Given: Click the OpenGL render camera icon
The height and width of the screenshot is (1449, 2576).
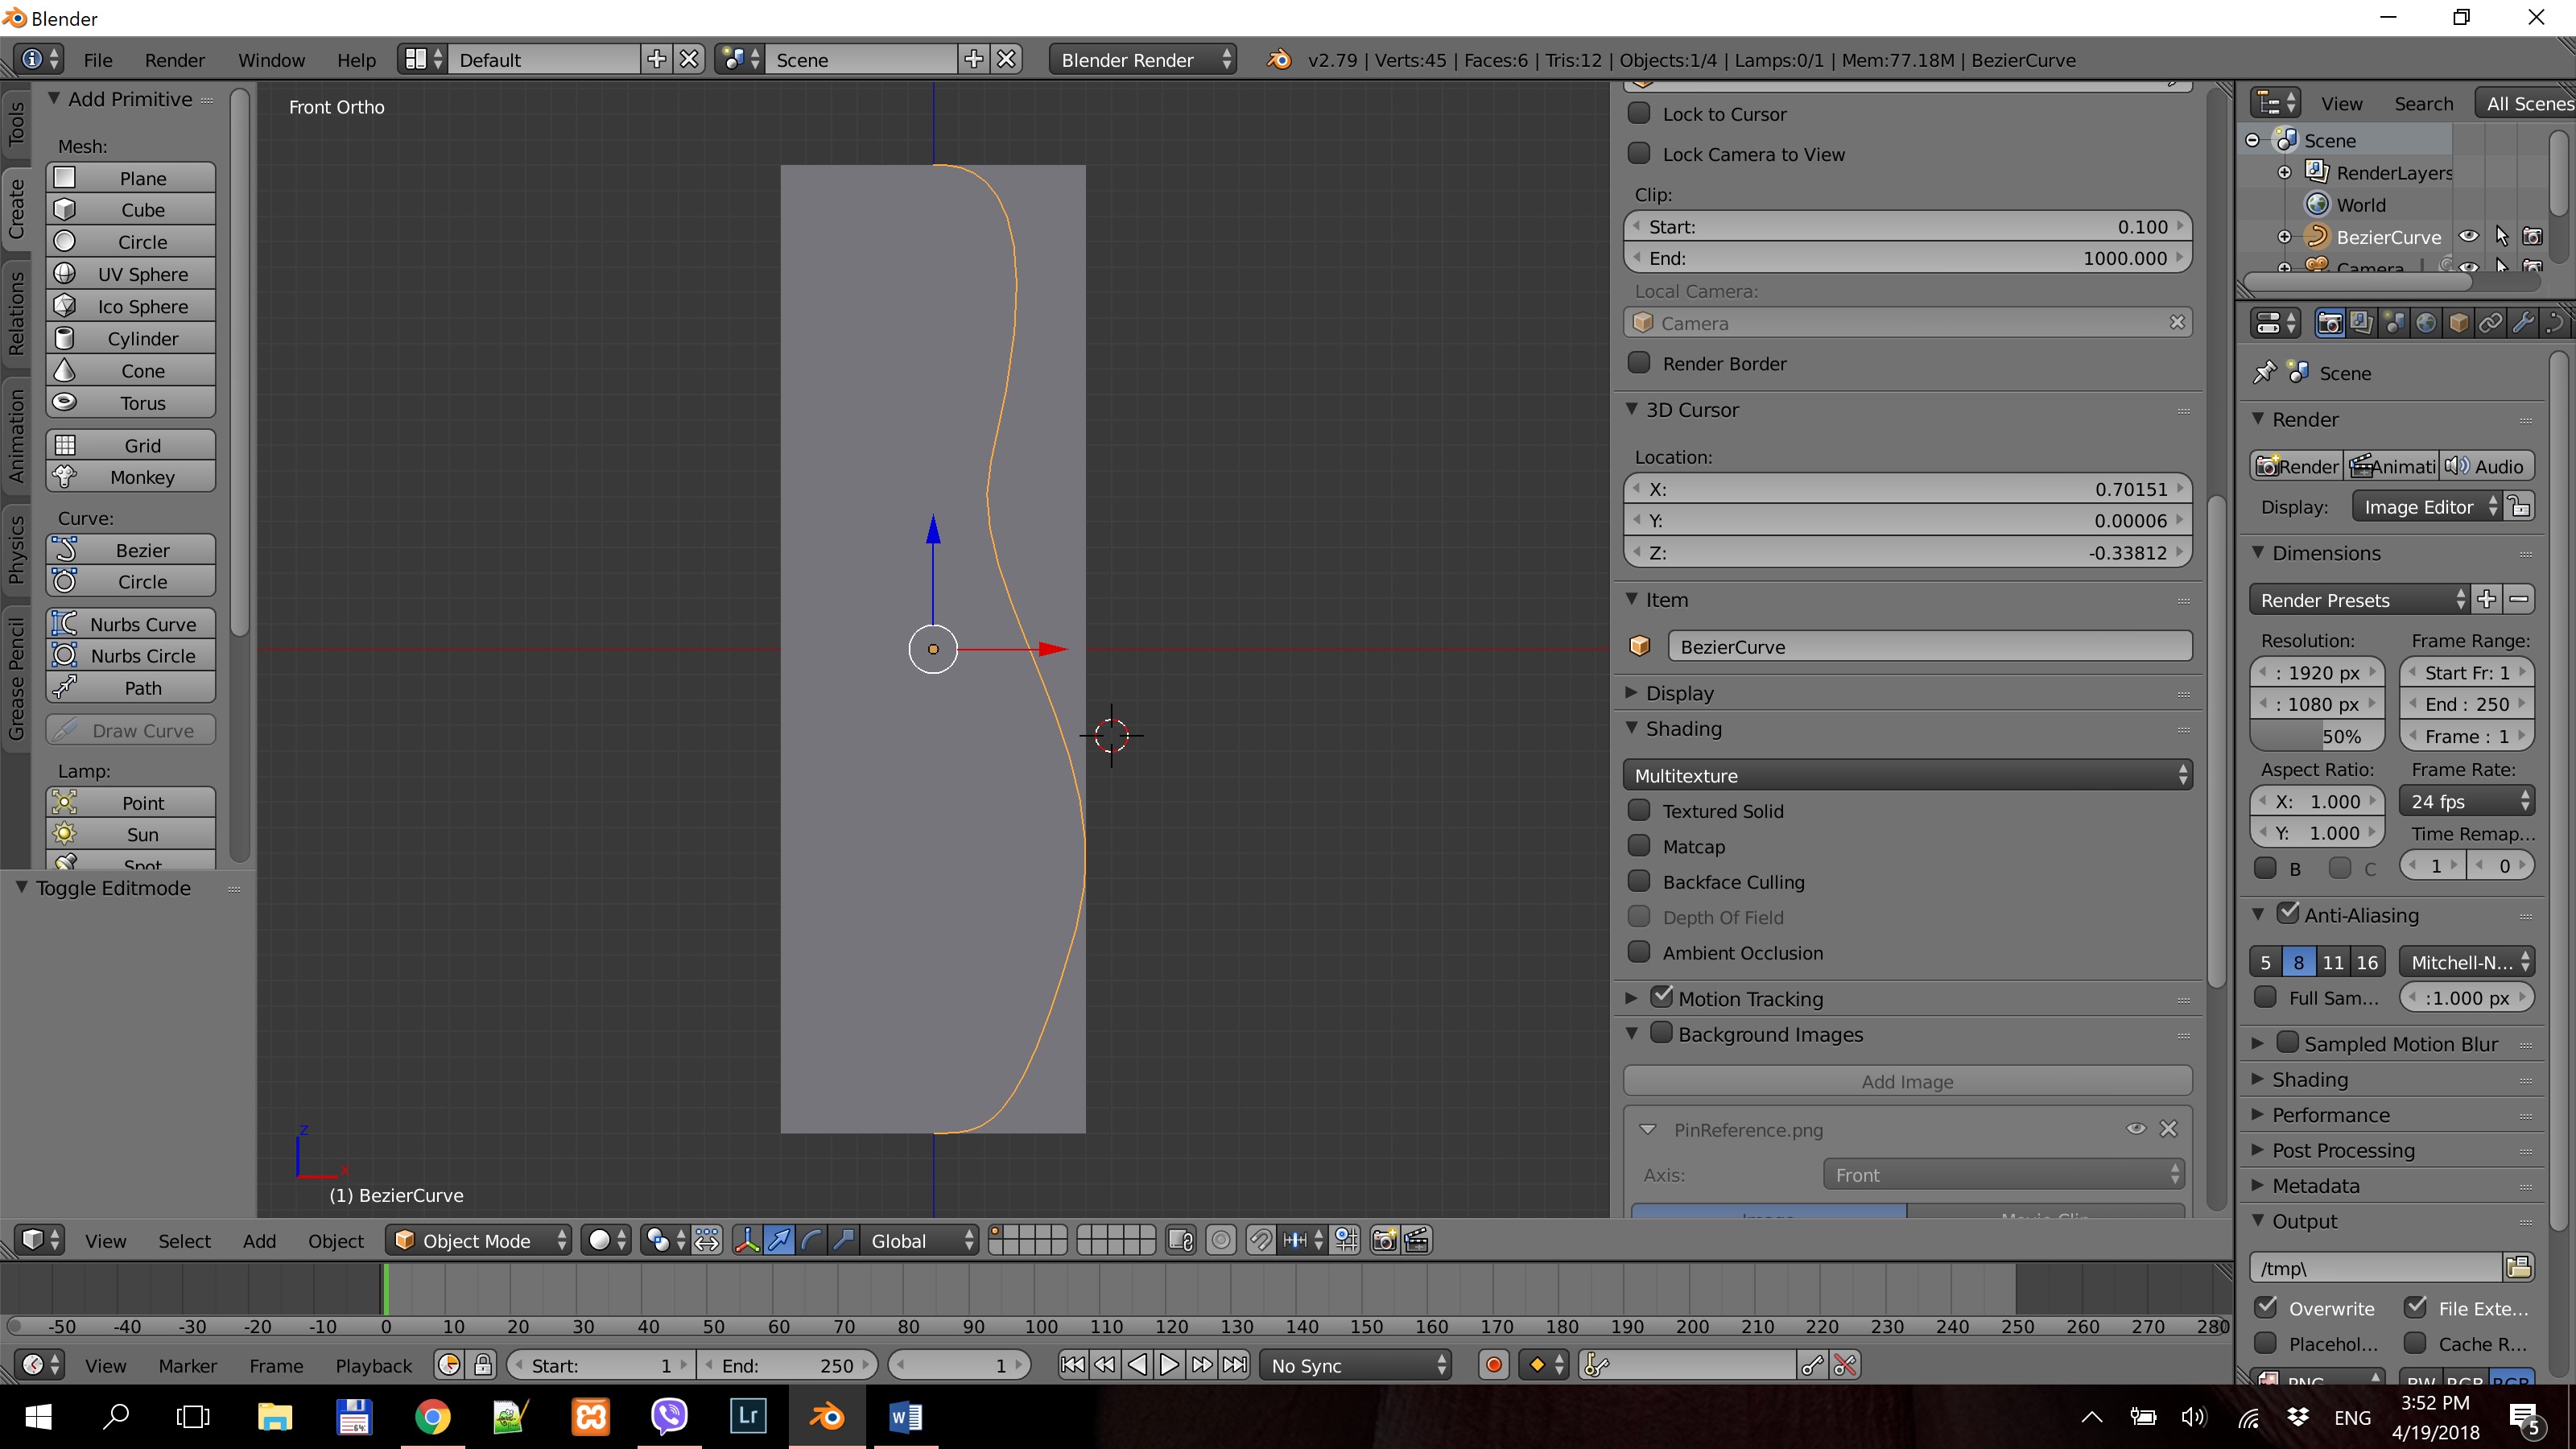Looking at the screenshot, I should pos(1384,1240).
